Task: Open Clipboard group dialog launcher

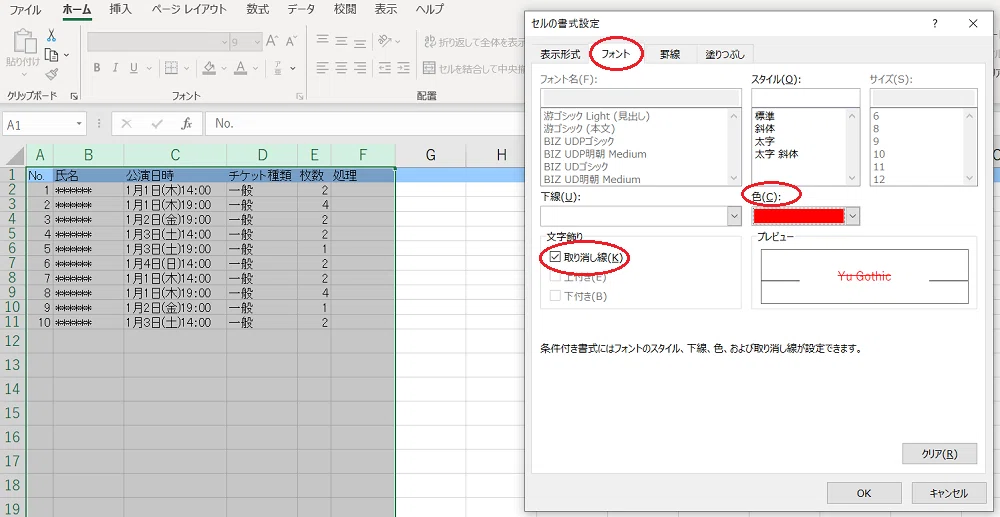Action: click(x=75, y=96)
